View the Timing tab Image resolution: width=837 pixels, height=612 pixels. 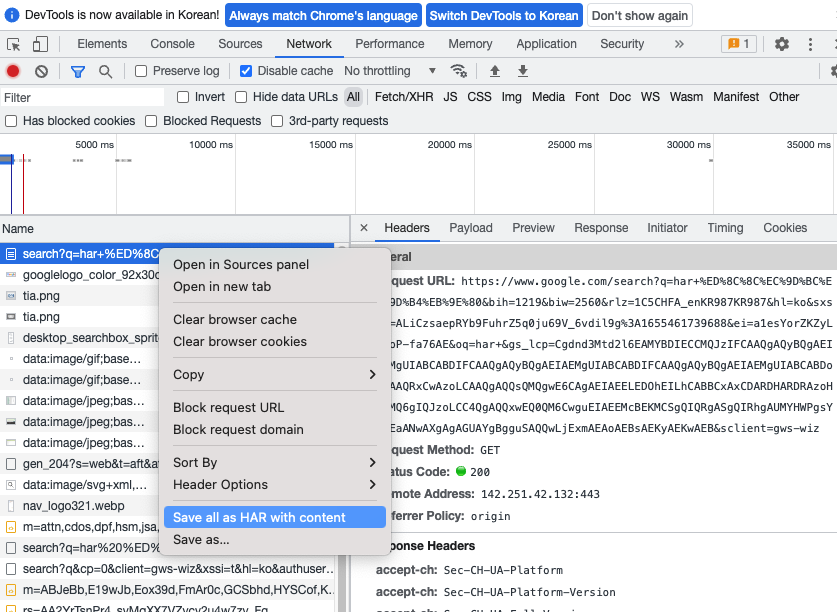click(725, 228)
